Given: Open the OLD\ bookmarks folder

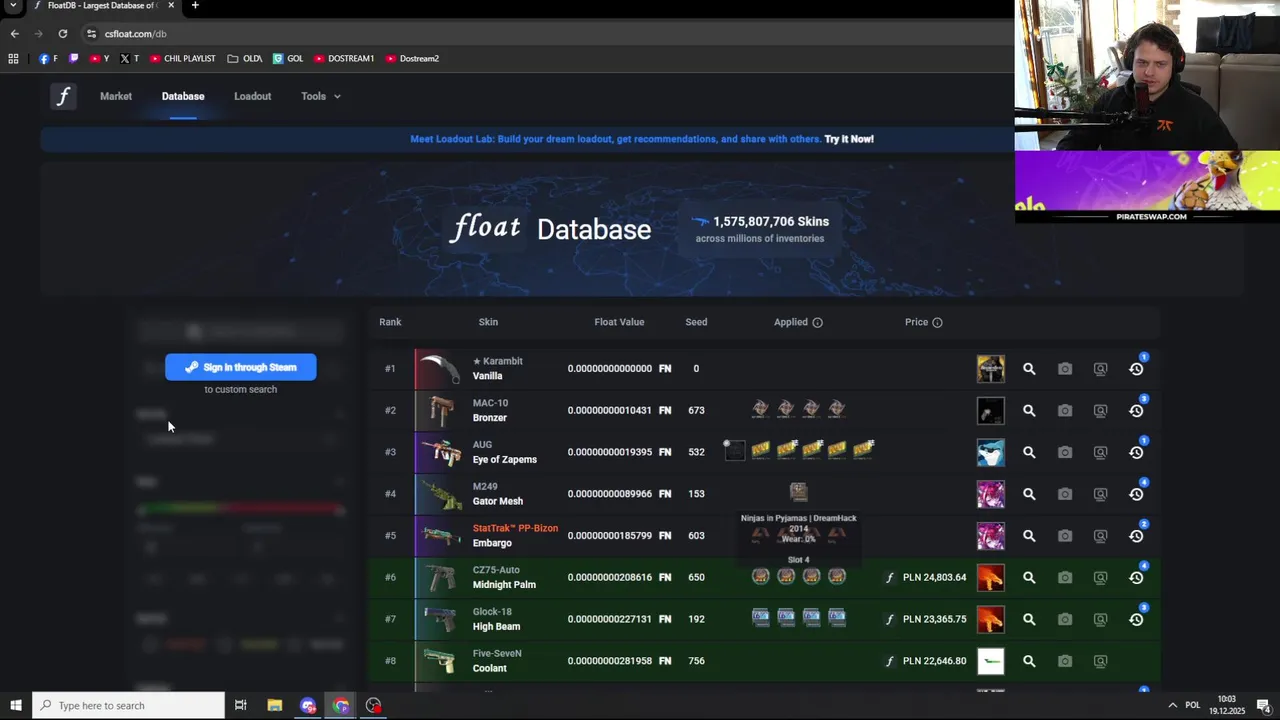Looking at the screenshot, I should 245,58.
